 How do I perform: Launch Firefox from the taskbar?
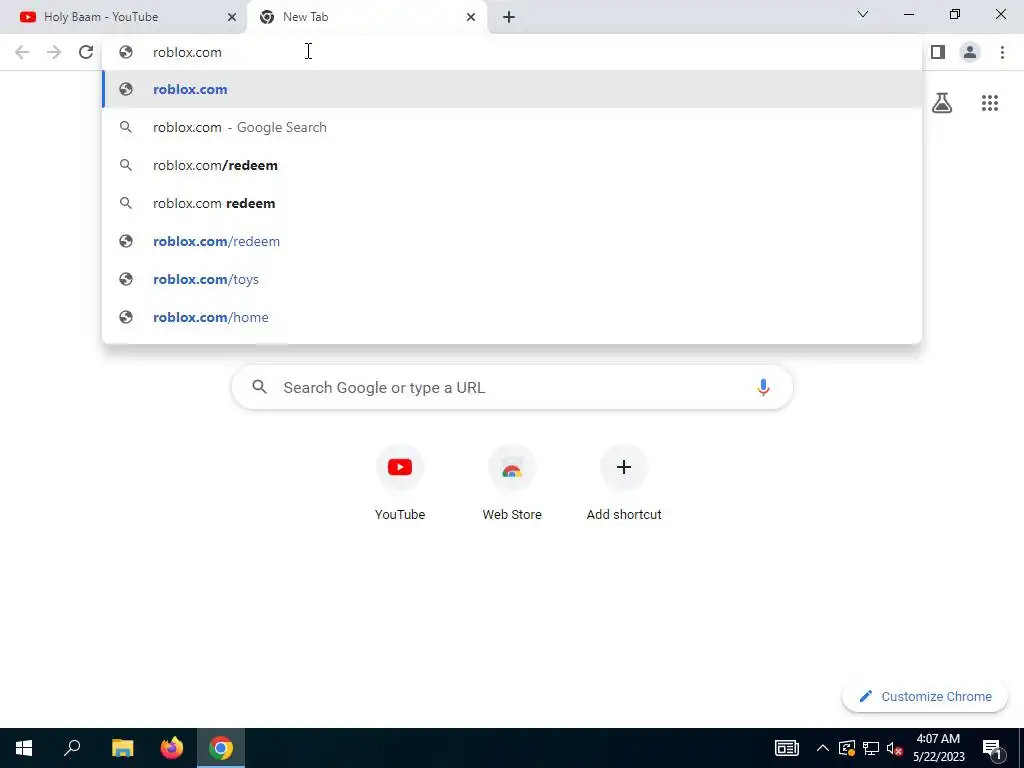172,748
